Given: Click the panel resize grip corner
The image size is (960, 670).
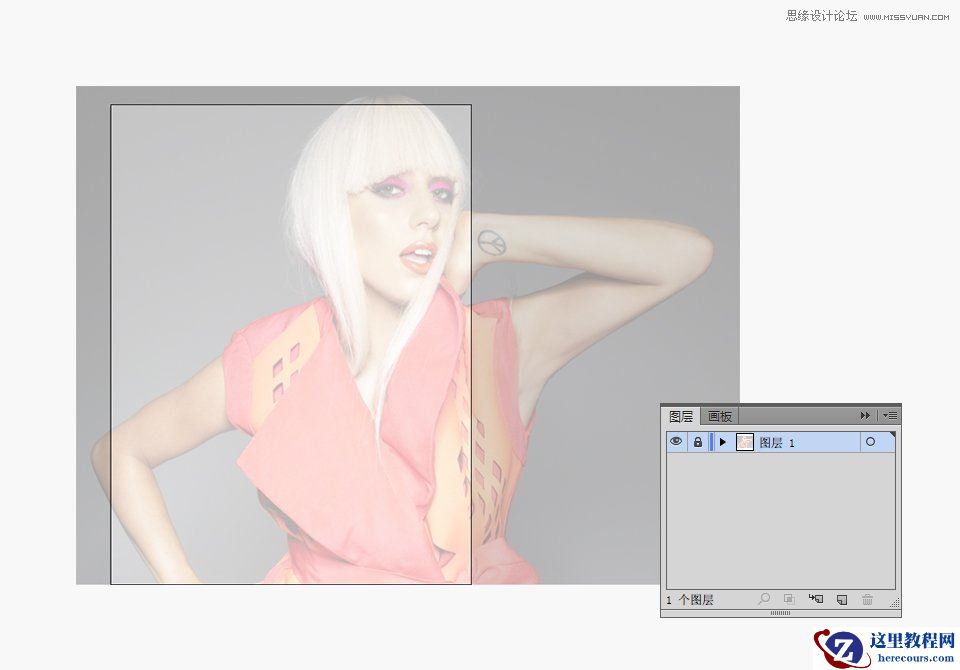Looking at the screenshot, I should click(x=895, y=603).
